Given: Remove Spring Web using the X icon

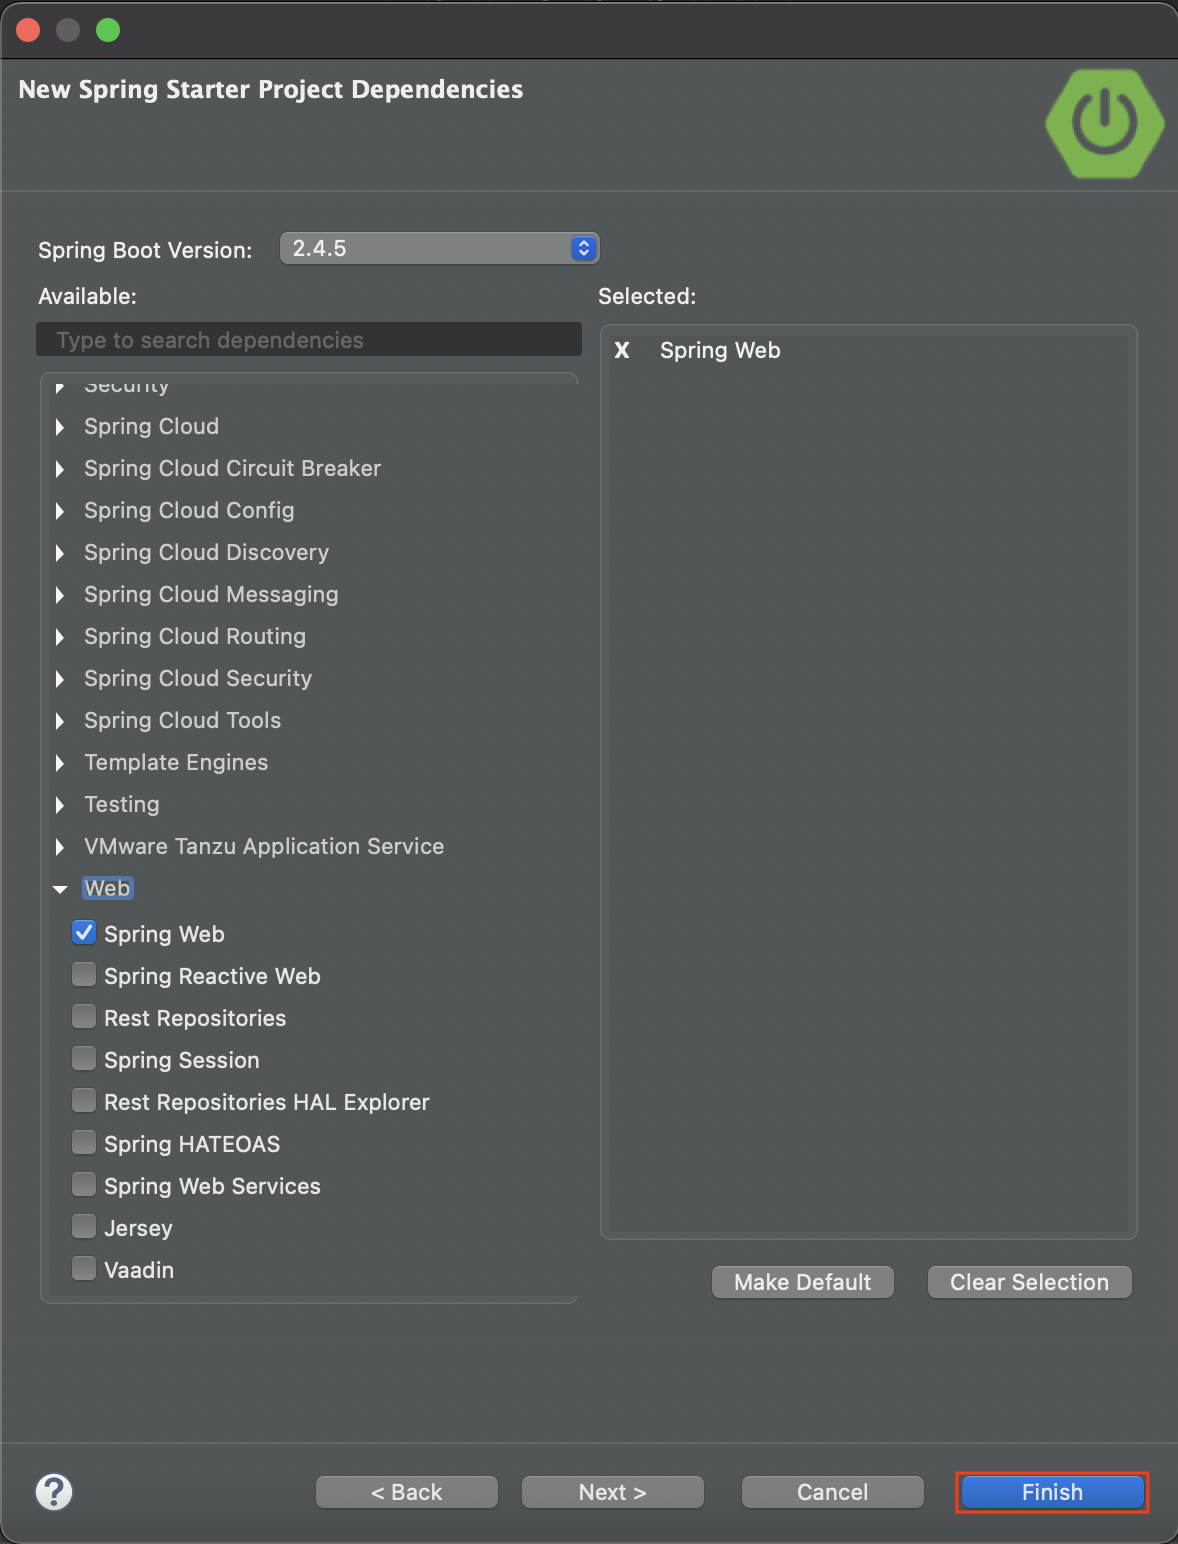Looking at the screenshot, I should coord(622,351).
